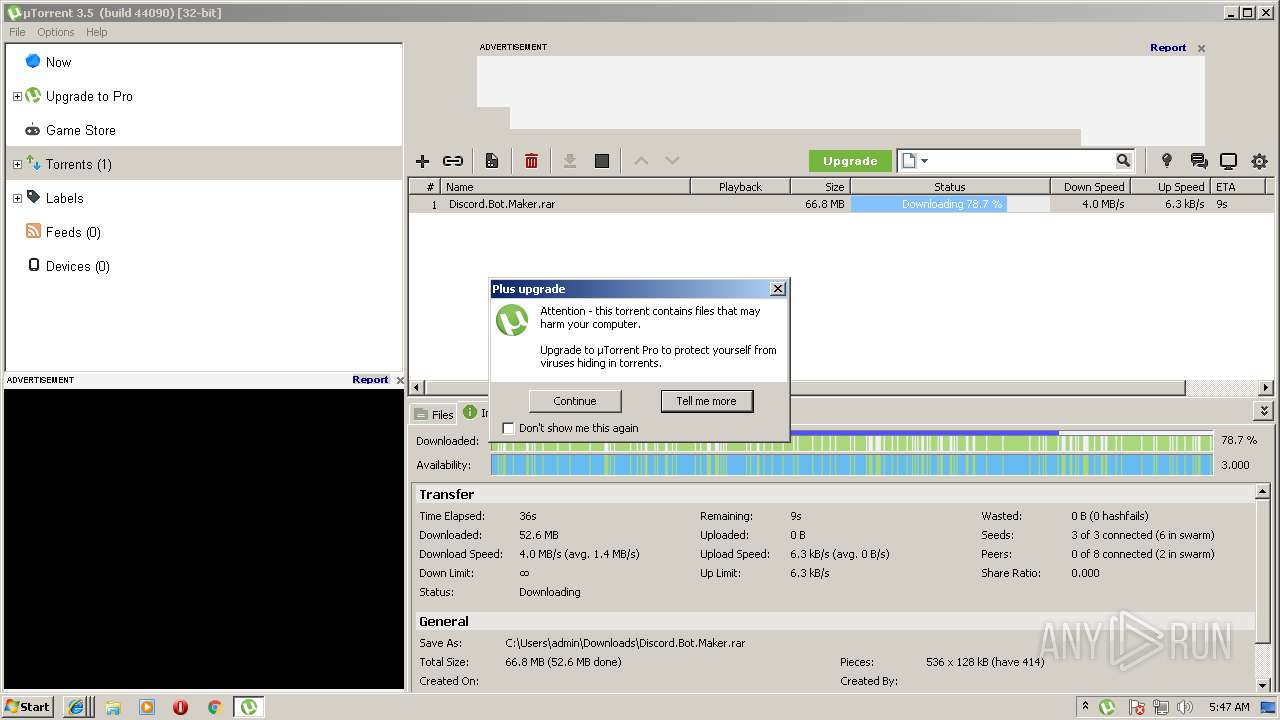Click the Start button
This screenshot has height=720, width=1280.
[28, 707]
